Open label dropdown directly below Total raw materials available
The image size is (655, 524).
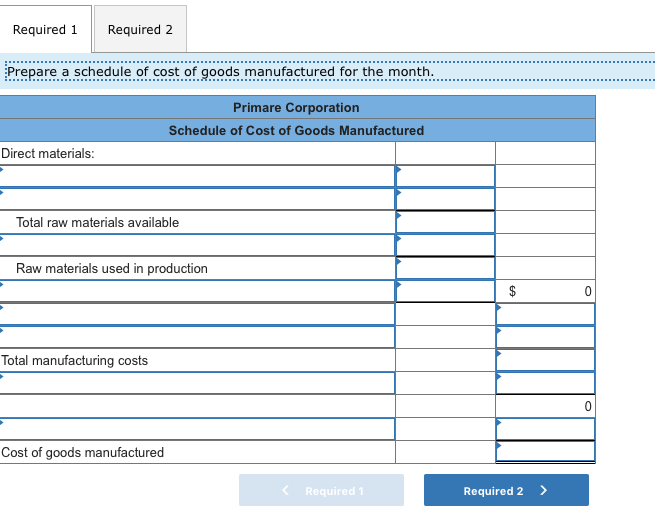point(197,245)
